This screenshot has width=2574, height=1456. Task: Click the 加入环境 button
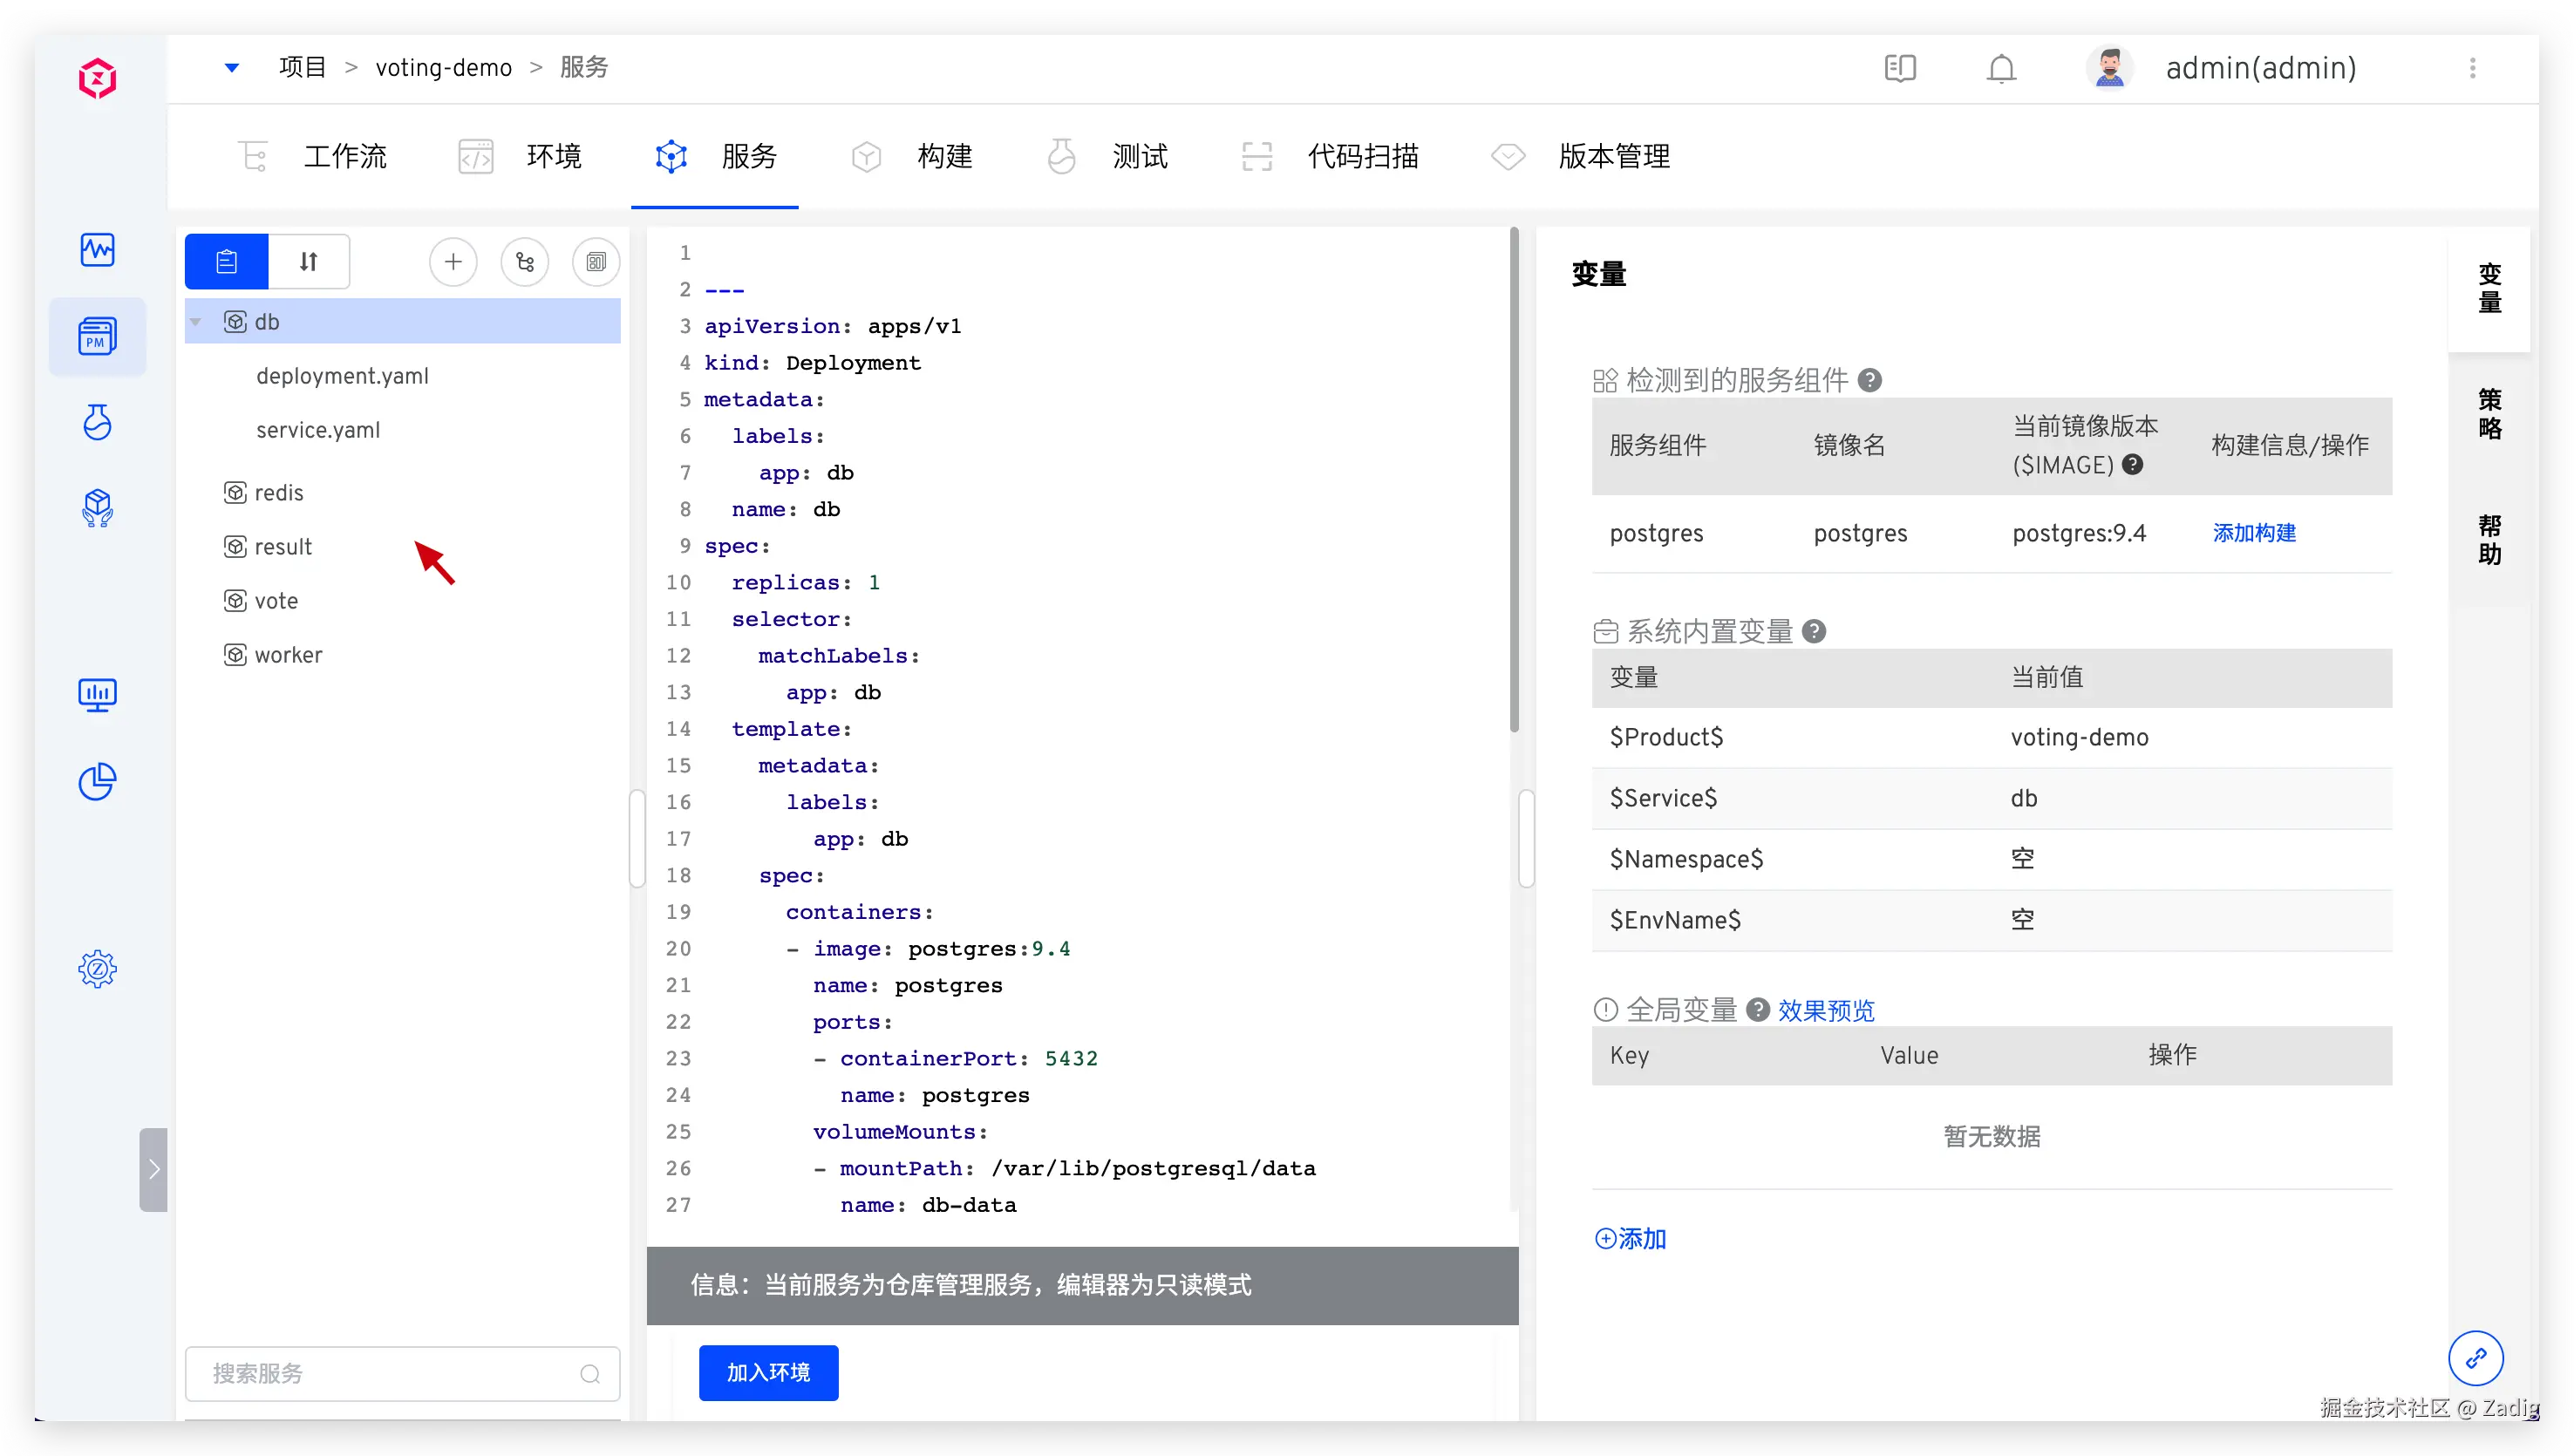[768, 1372]
